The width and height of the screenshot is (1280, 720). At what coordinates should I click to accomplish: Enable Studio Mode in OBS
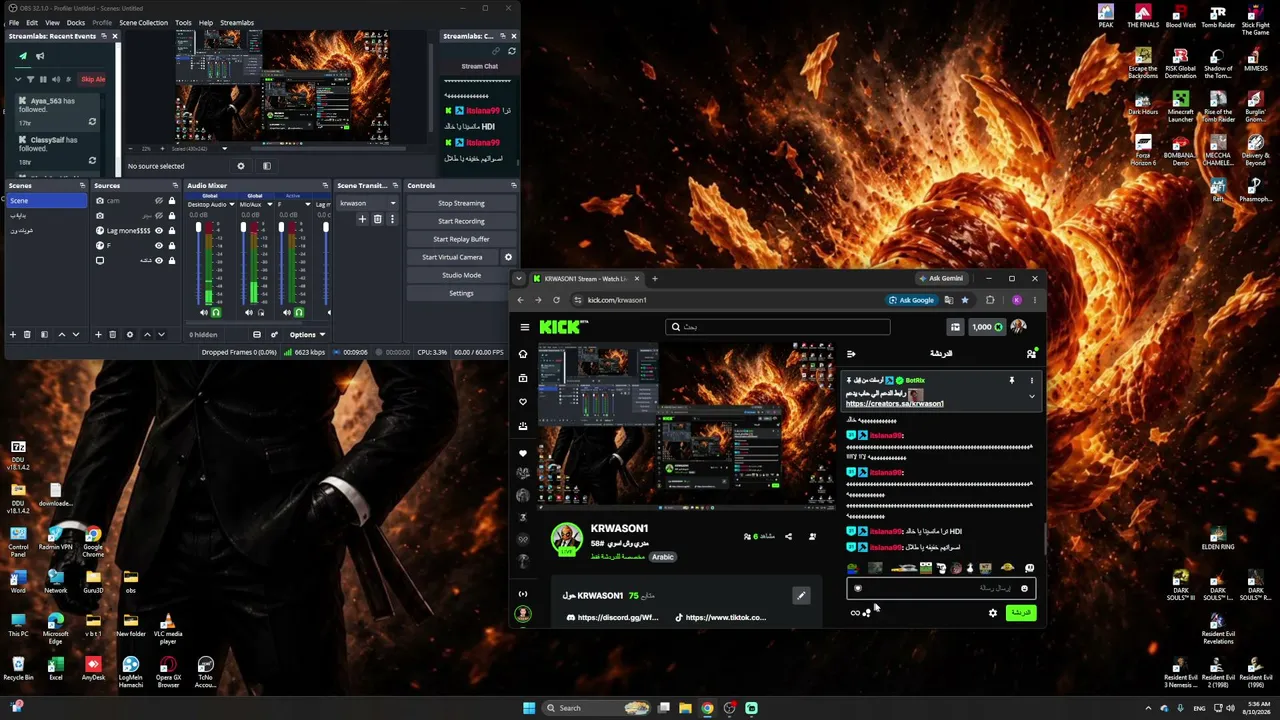(461, 275)
